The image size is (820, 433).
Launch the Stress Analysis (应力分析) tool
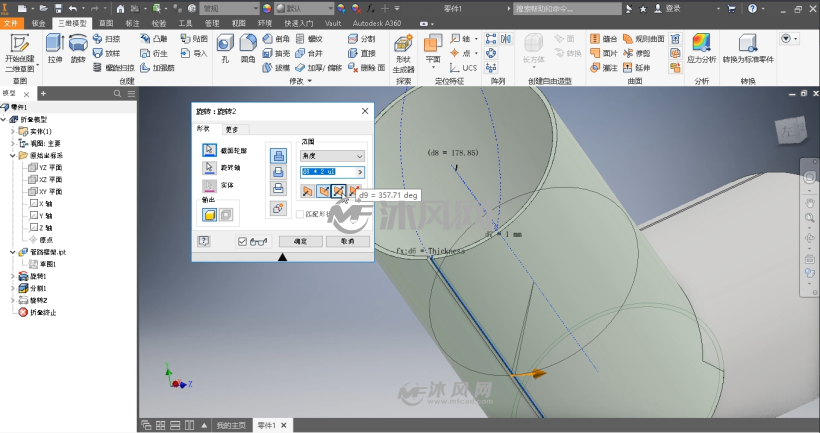point(701,48)
